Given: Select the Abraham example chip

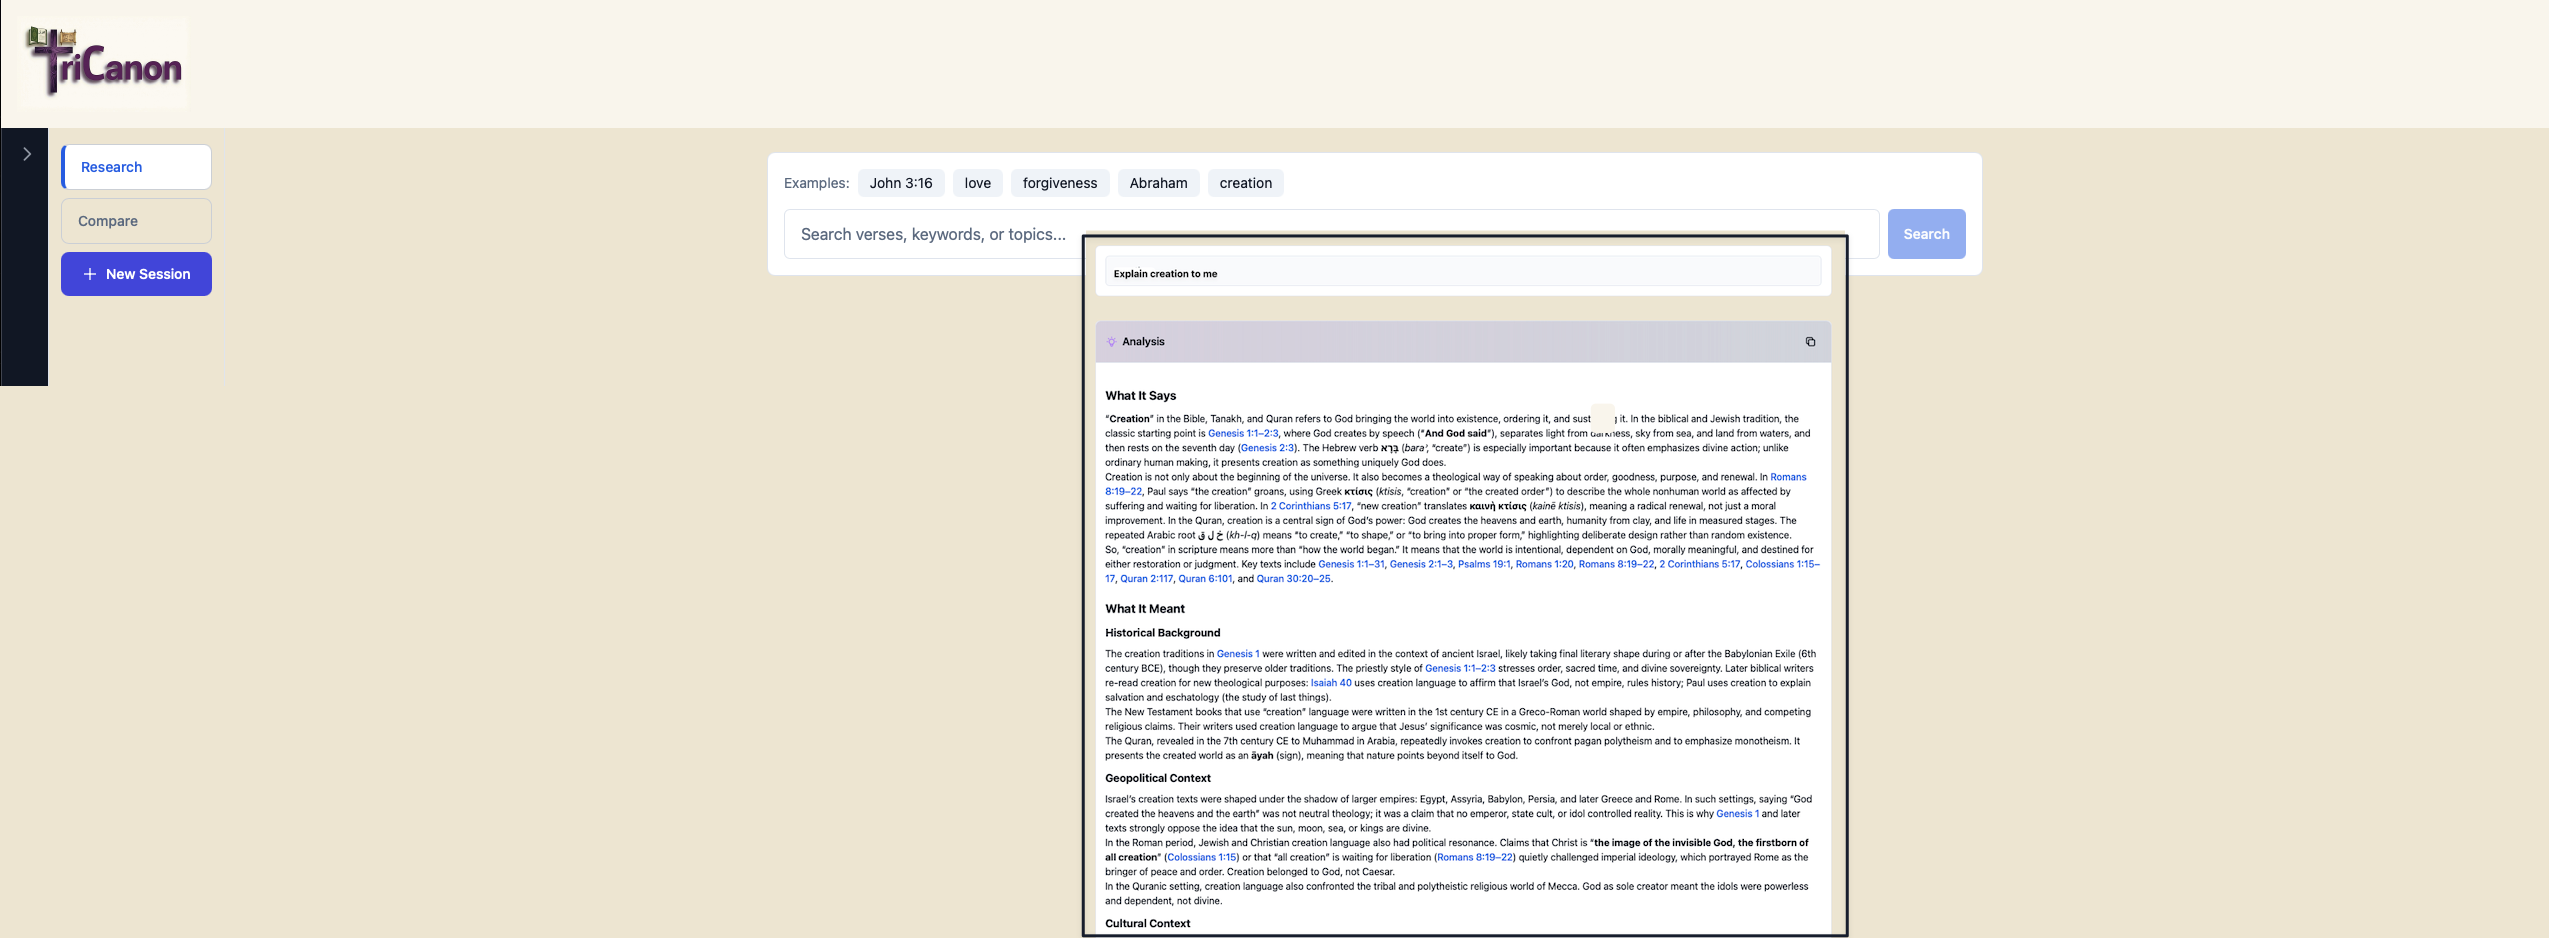Looking at the screenshot, I should [x=1158, y=183].
